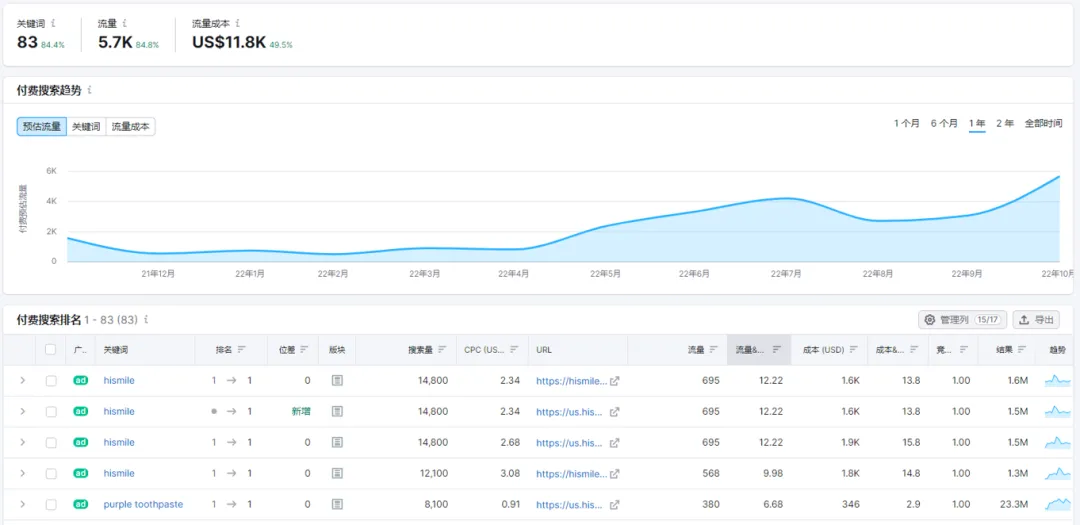The image size is (1080, 525).
Task: Open external link icon in 2.68 CPC row
Action: (x=614, y=442)
